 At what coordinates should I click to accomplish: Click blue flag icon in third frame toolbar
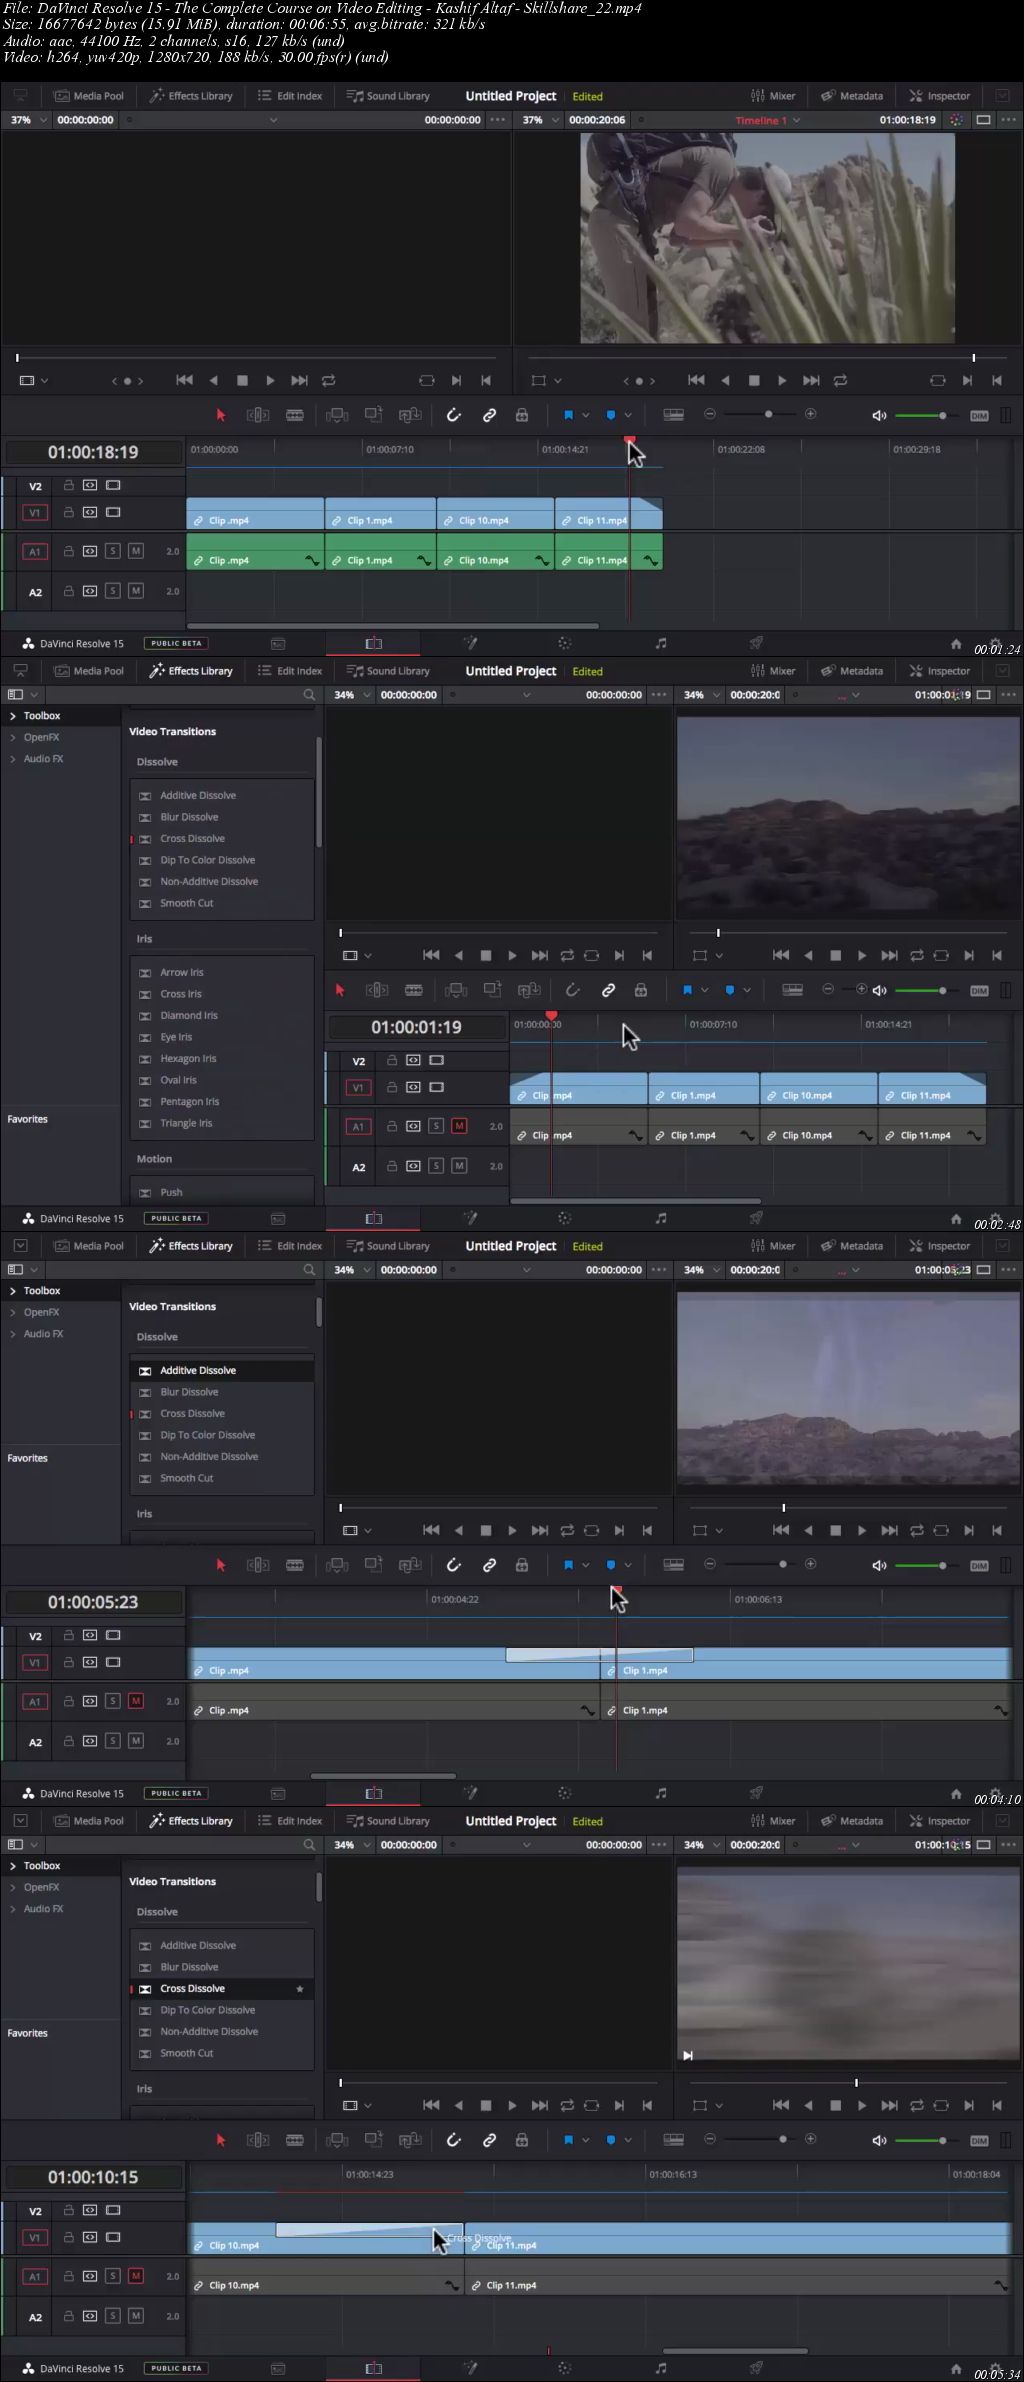pos(568,1565)
